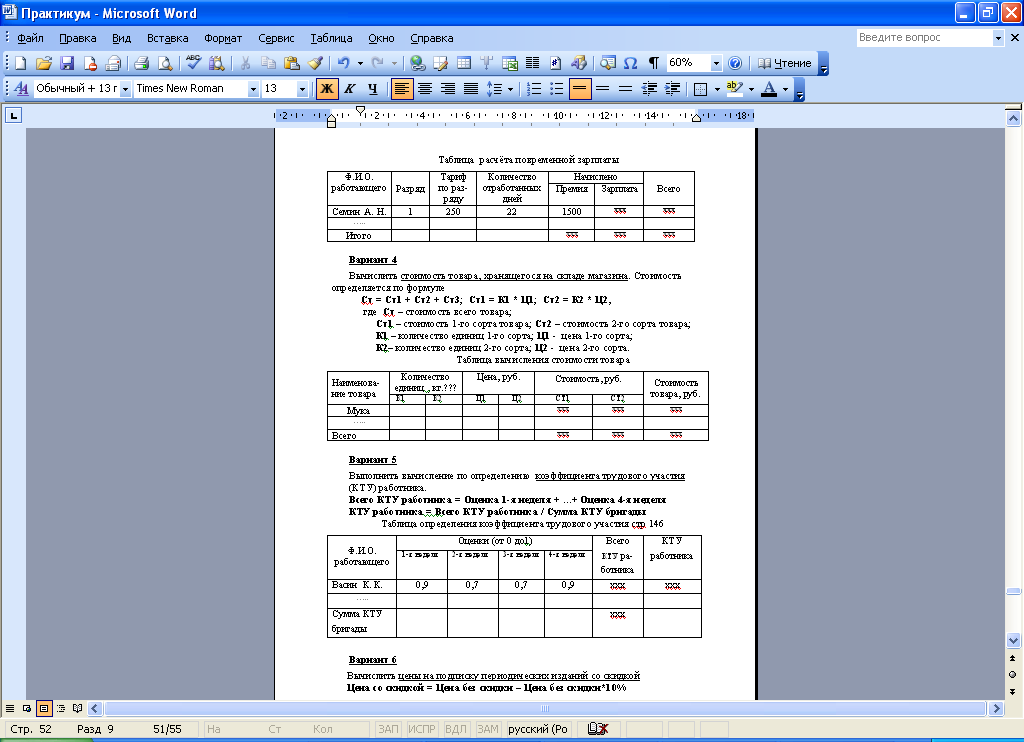Print the document with printer icon
Viewport: 1024px width, 742px height.
click(x=141, y=63)
